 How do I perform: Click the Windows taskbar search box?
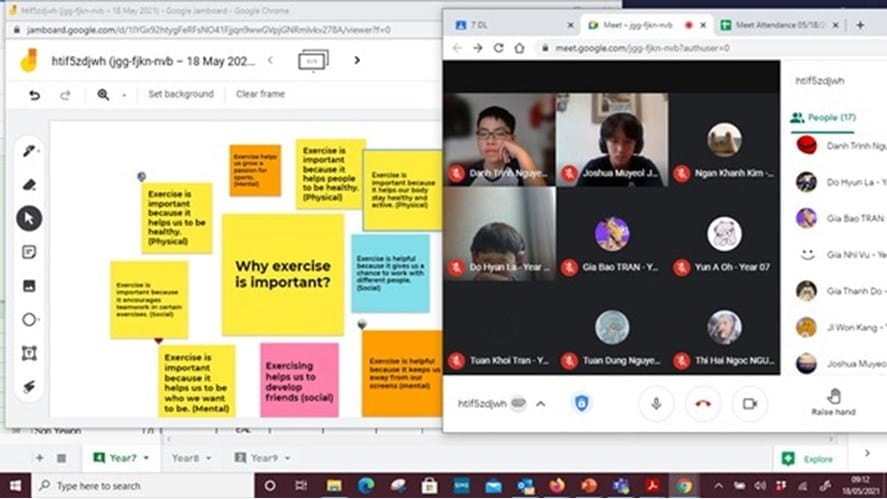[140, 486]
